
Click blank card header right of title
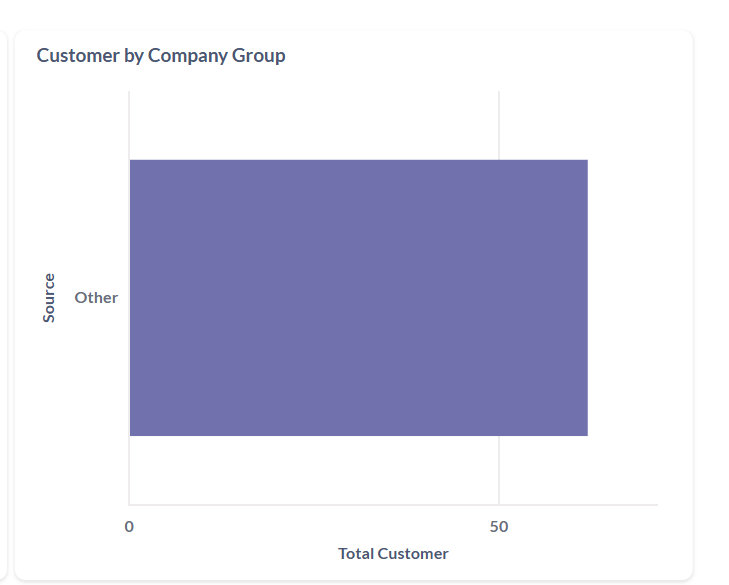click(480, 56)
